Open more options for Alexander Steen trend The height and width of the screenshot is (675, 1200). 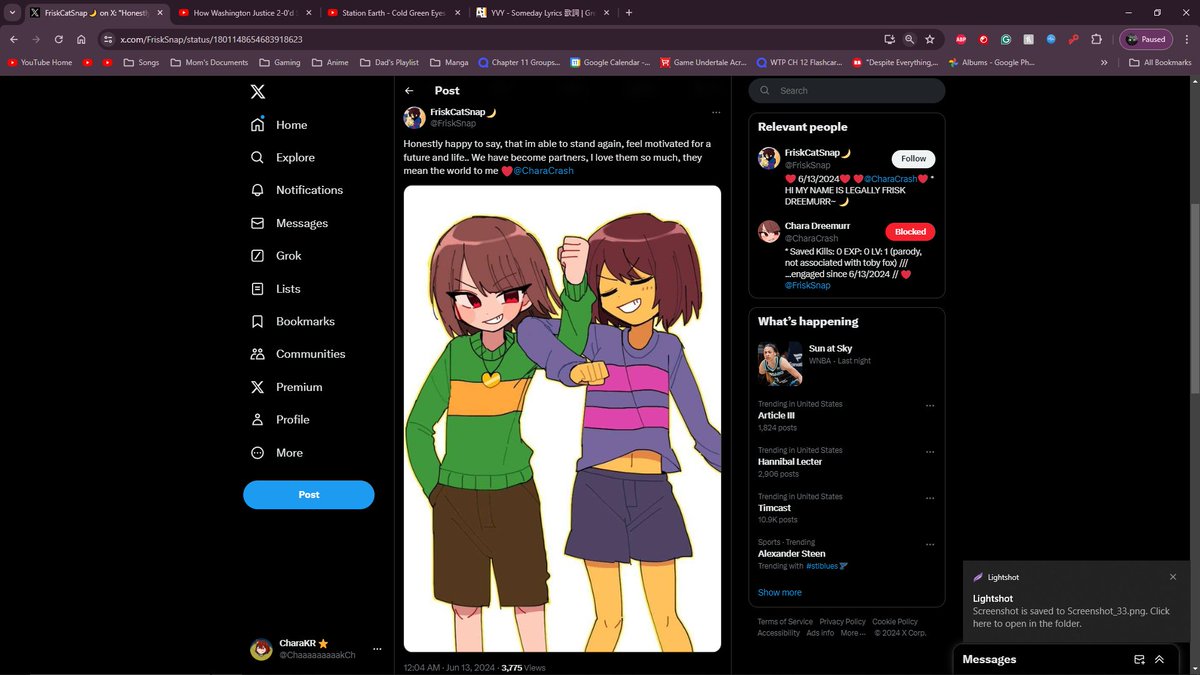[930, 544]
